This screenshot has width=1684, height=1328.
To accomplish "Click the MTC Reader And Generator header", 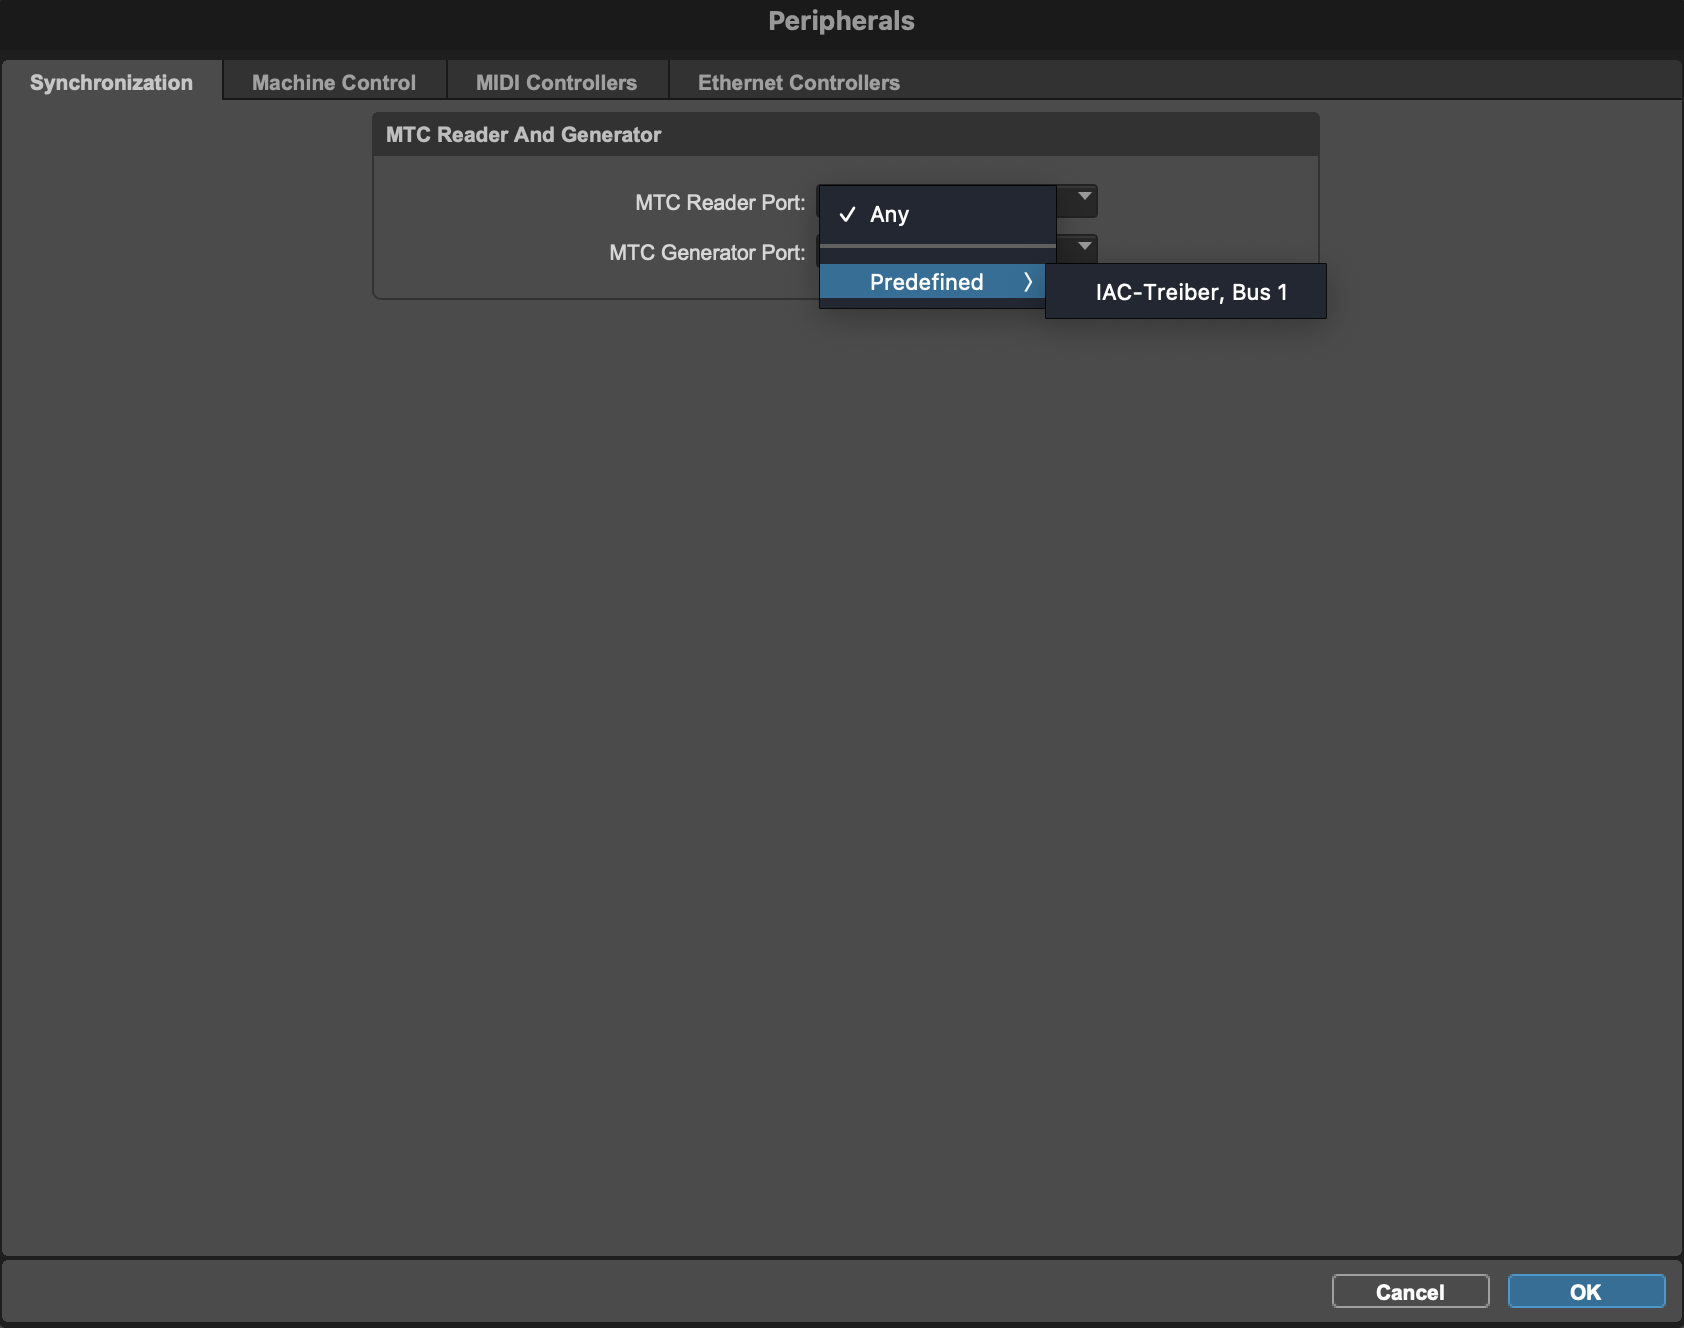I will [524, 134].
